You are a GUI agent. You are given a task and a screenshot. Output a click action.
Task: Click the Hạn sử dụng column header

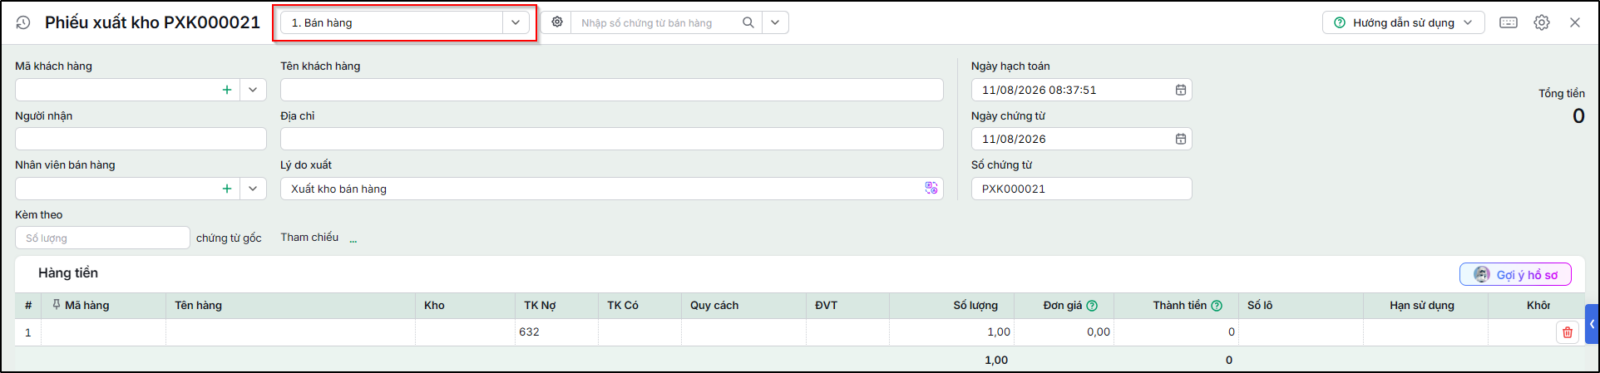1426,305
